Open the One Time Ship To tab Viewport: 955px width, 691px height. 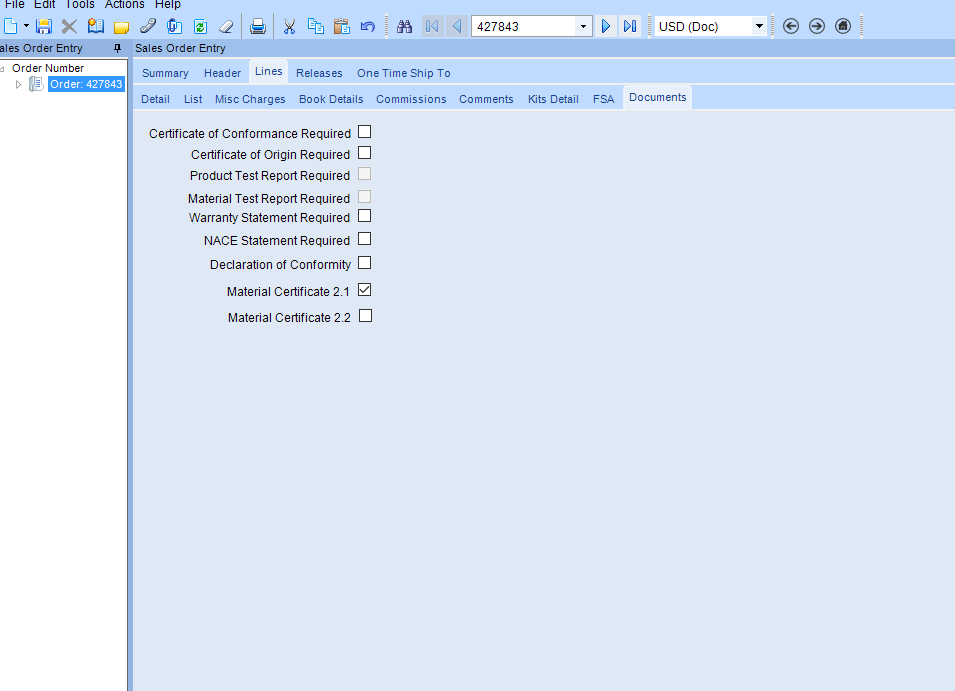coord(404,73)
